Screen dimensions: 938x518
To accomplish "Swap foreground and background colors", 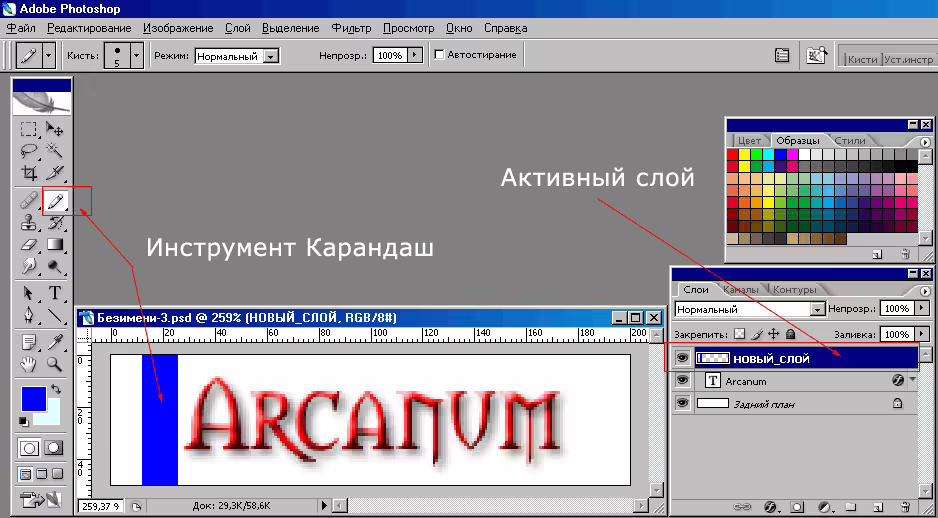I will 55,389.
